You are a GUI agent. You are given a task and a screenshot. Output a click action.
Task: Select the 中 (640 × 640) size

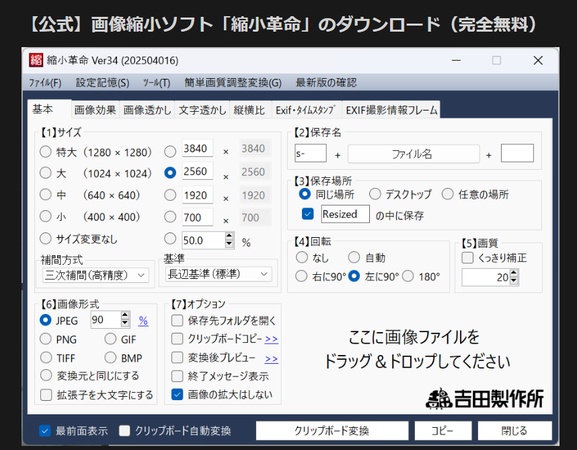tap(45, 195)
